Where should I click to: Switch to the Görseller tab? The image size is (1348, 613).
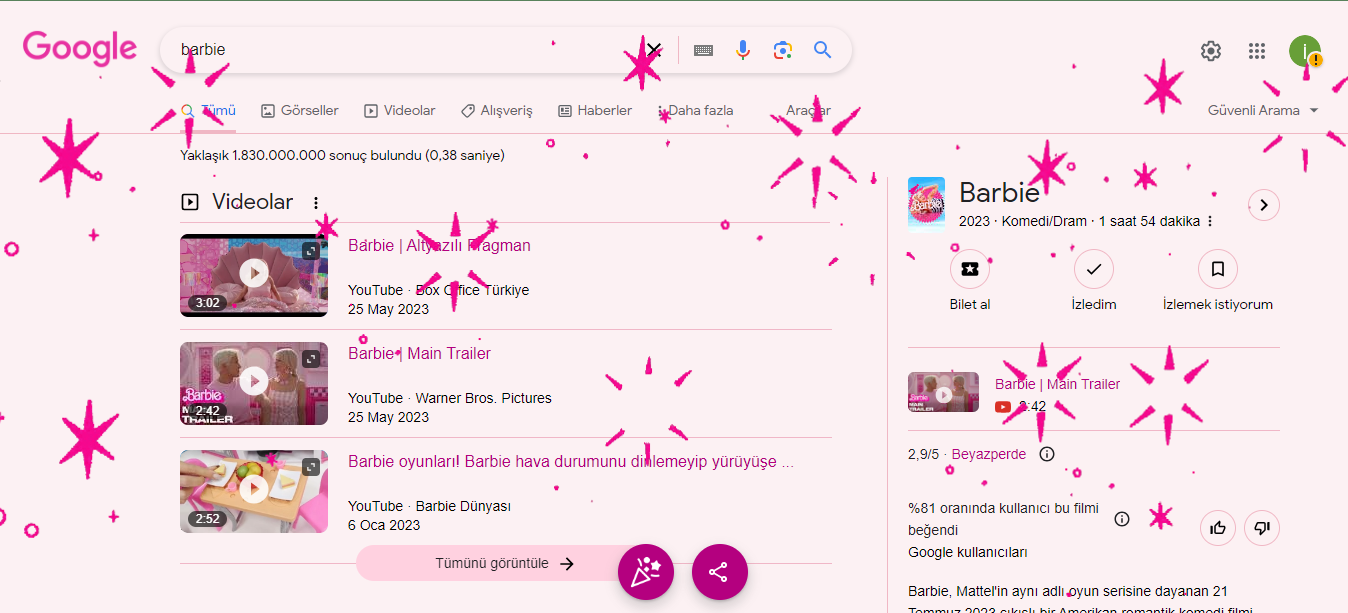(x=299, y=110)
